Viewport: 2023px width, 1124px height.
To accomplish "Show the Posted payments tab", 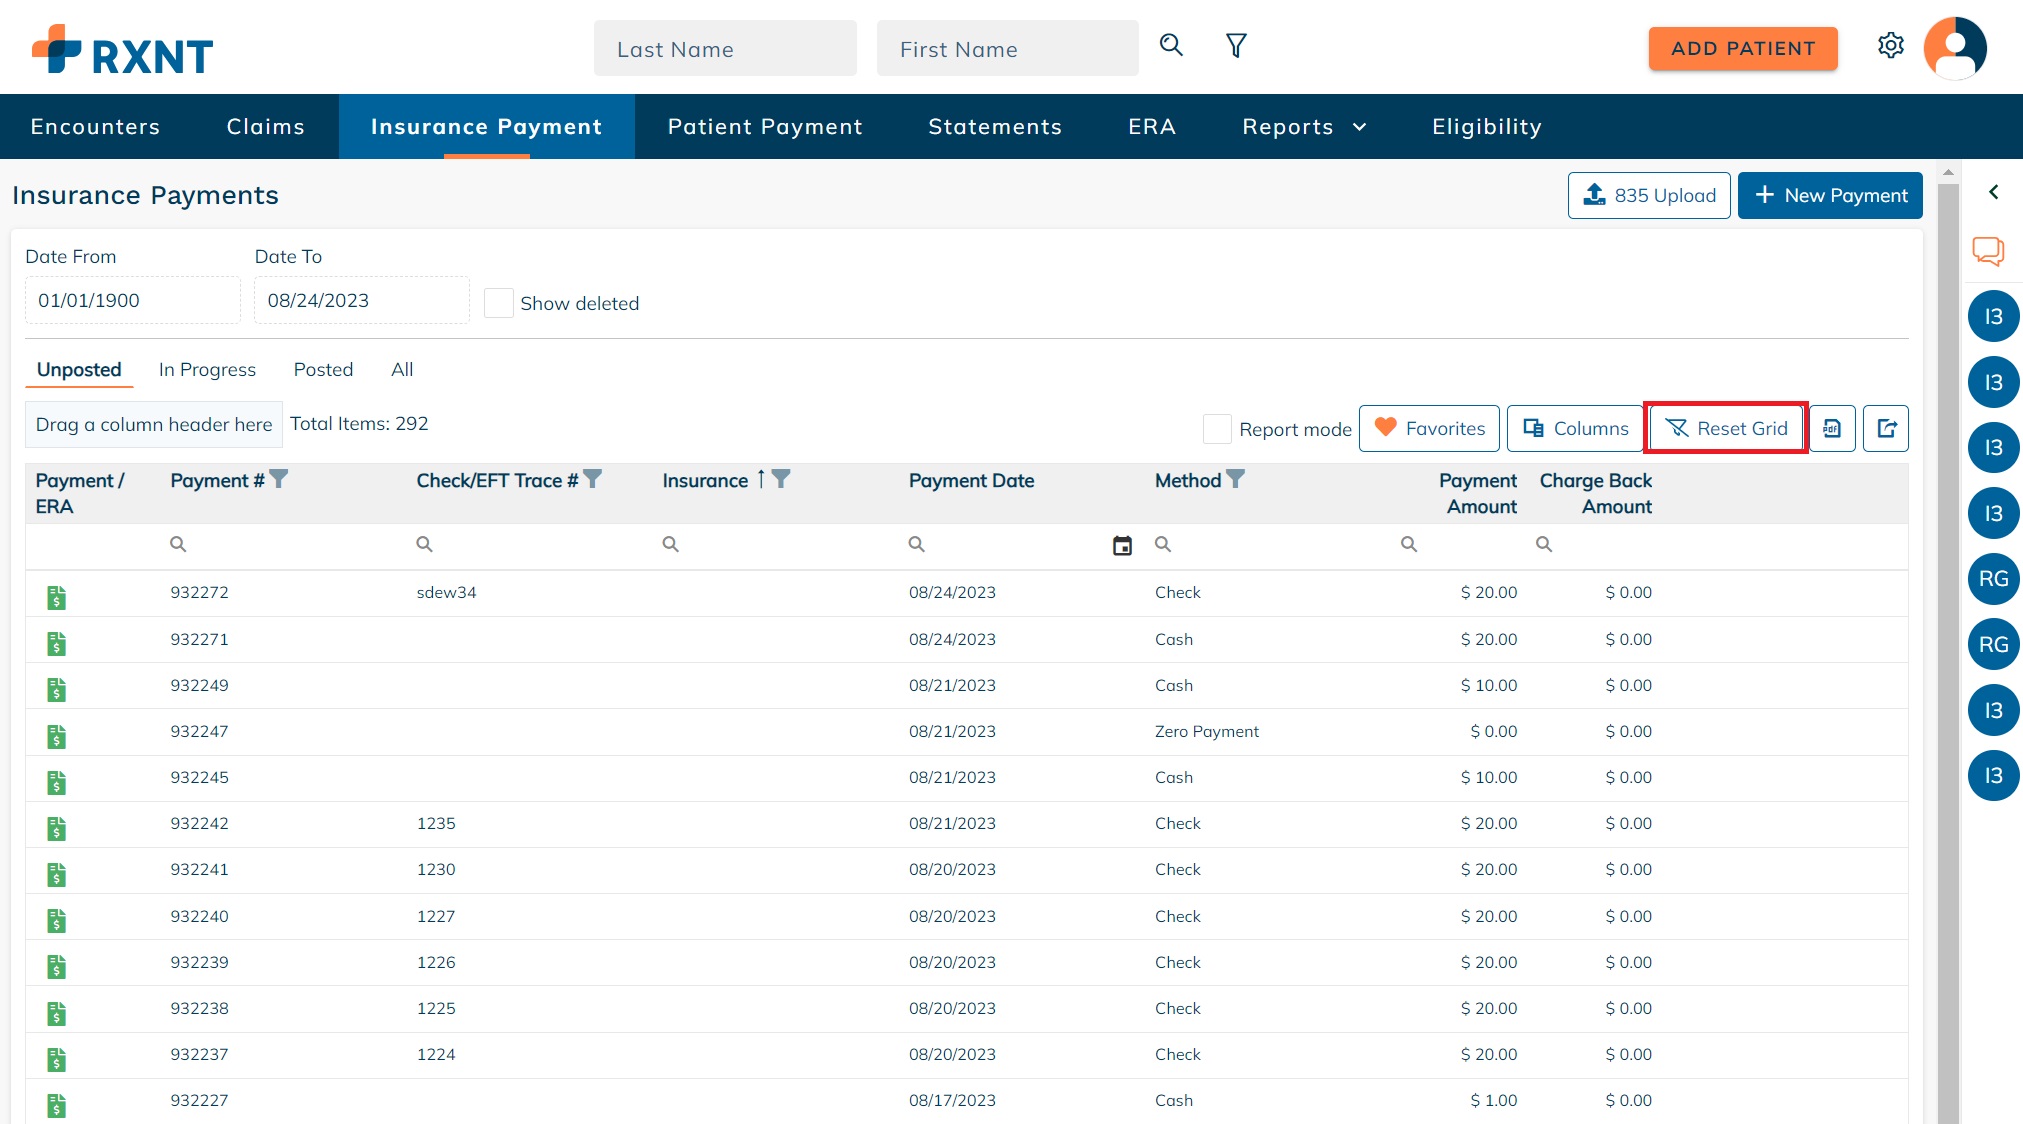I will tap(323, 369).
